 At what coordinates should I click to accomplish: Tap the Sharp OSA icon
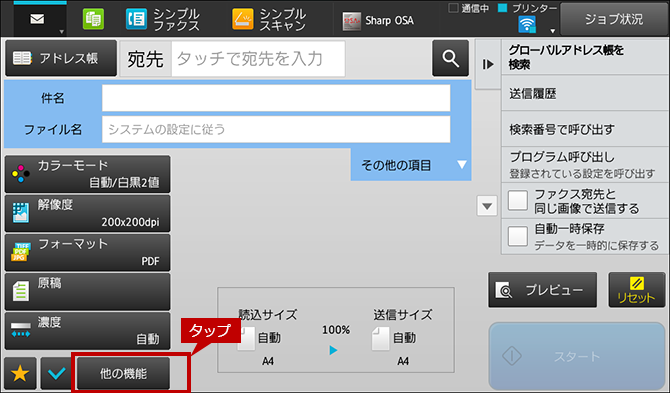[352, 21]
